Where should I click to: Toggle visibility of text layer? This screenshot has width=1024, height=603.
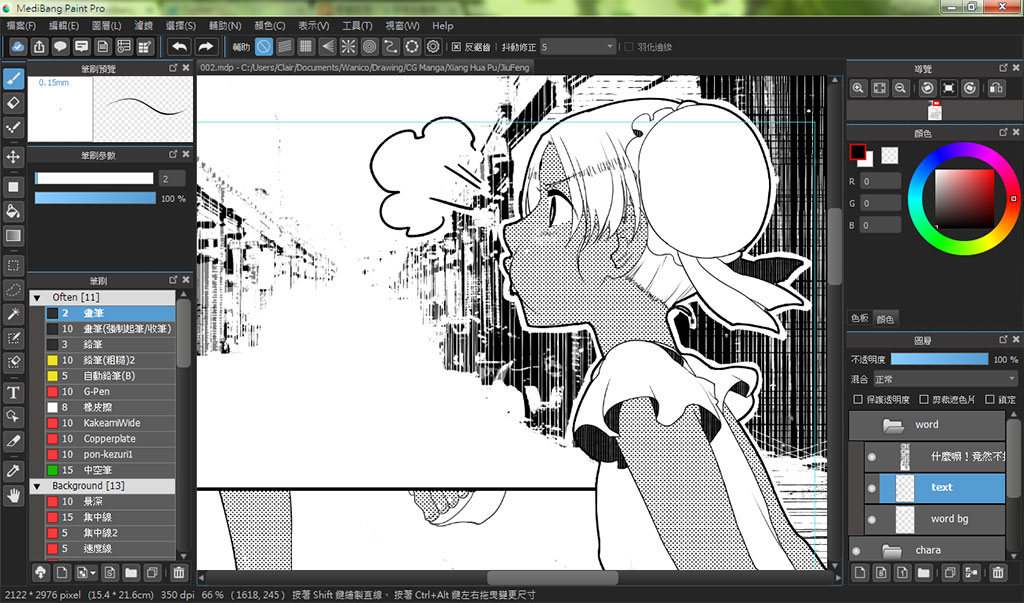[x=872, y=488]
